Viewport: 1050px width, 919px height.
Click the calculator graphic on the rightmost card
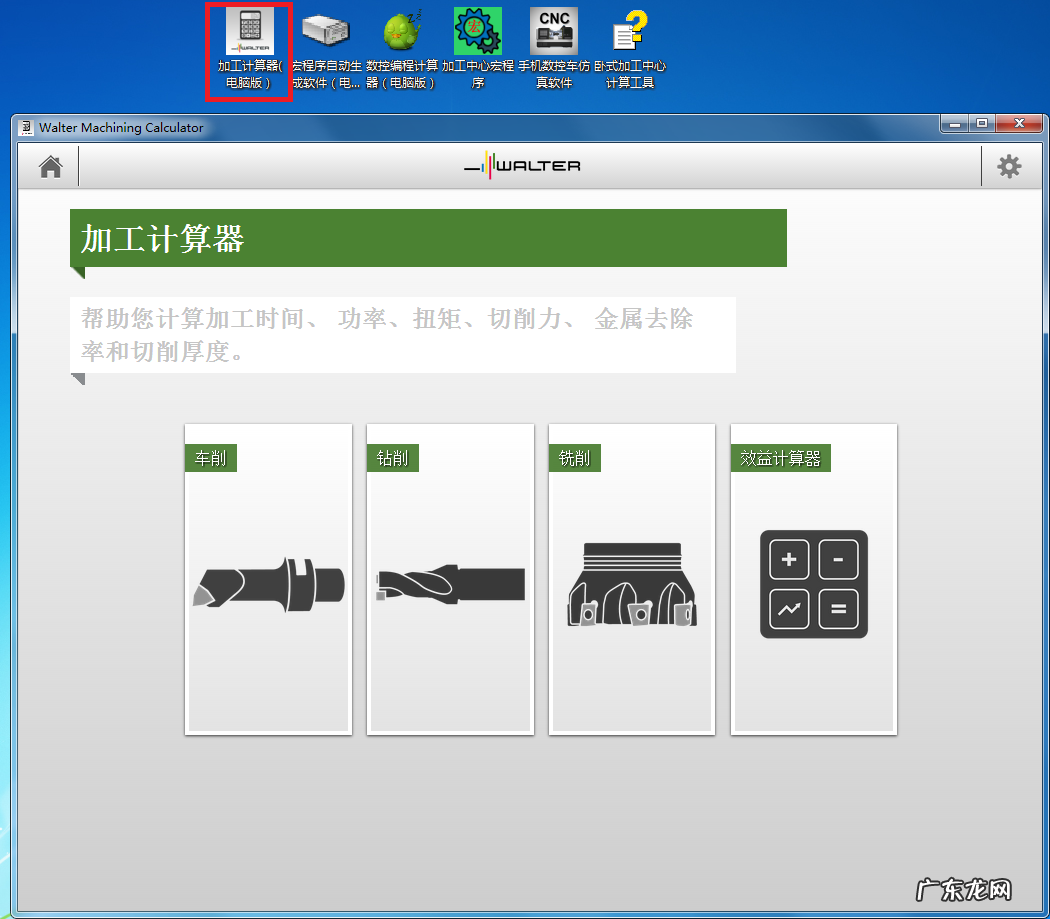(x=813, y=585)
